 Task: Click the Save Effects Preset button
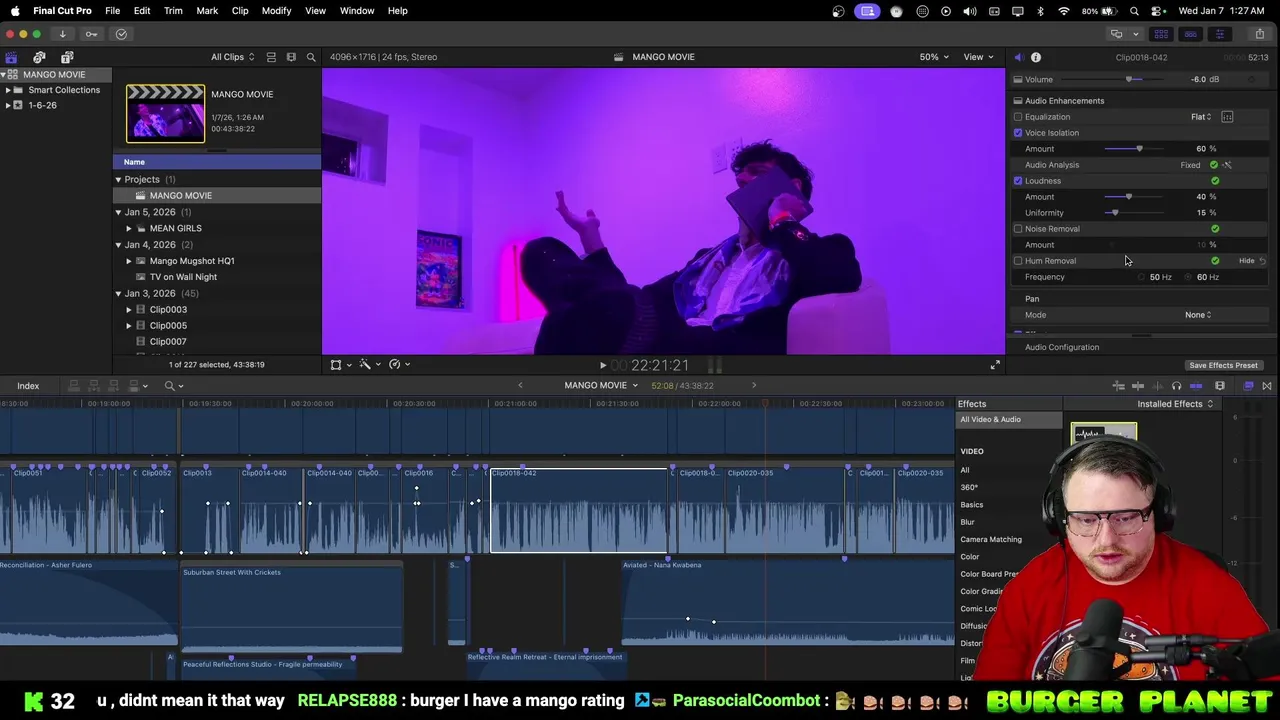(x=1223, y=366)
